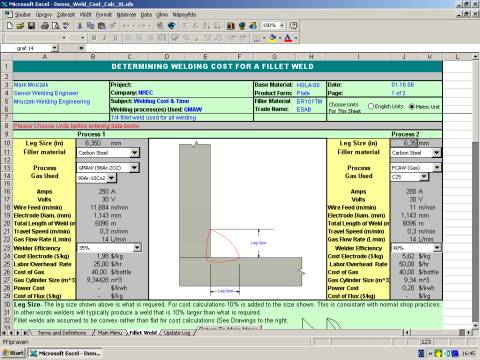This screenshot has width=480, height=360.
Task: Select the English Units radio button
Action: coord(371,106)
